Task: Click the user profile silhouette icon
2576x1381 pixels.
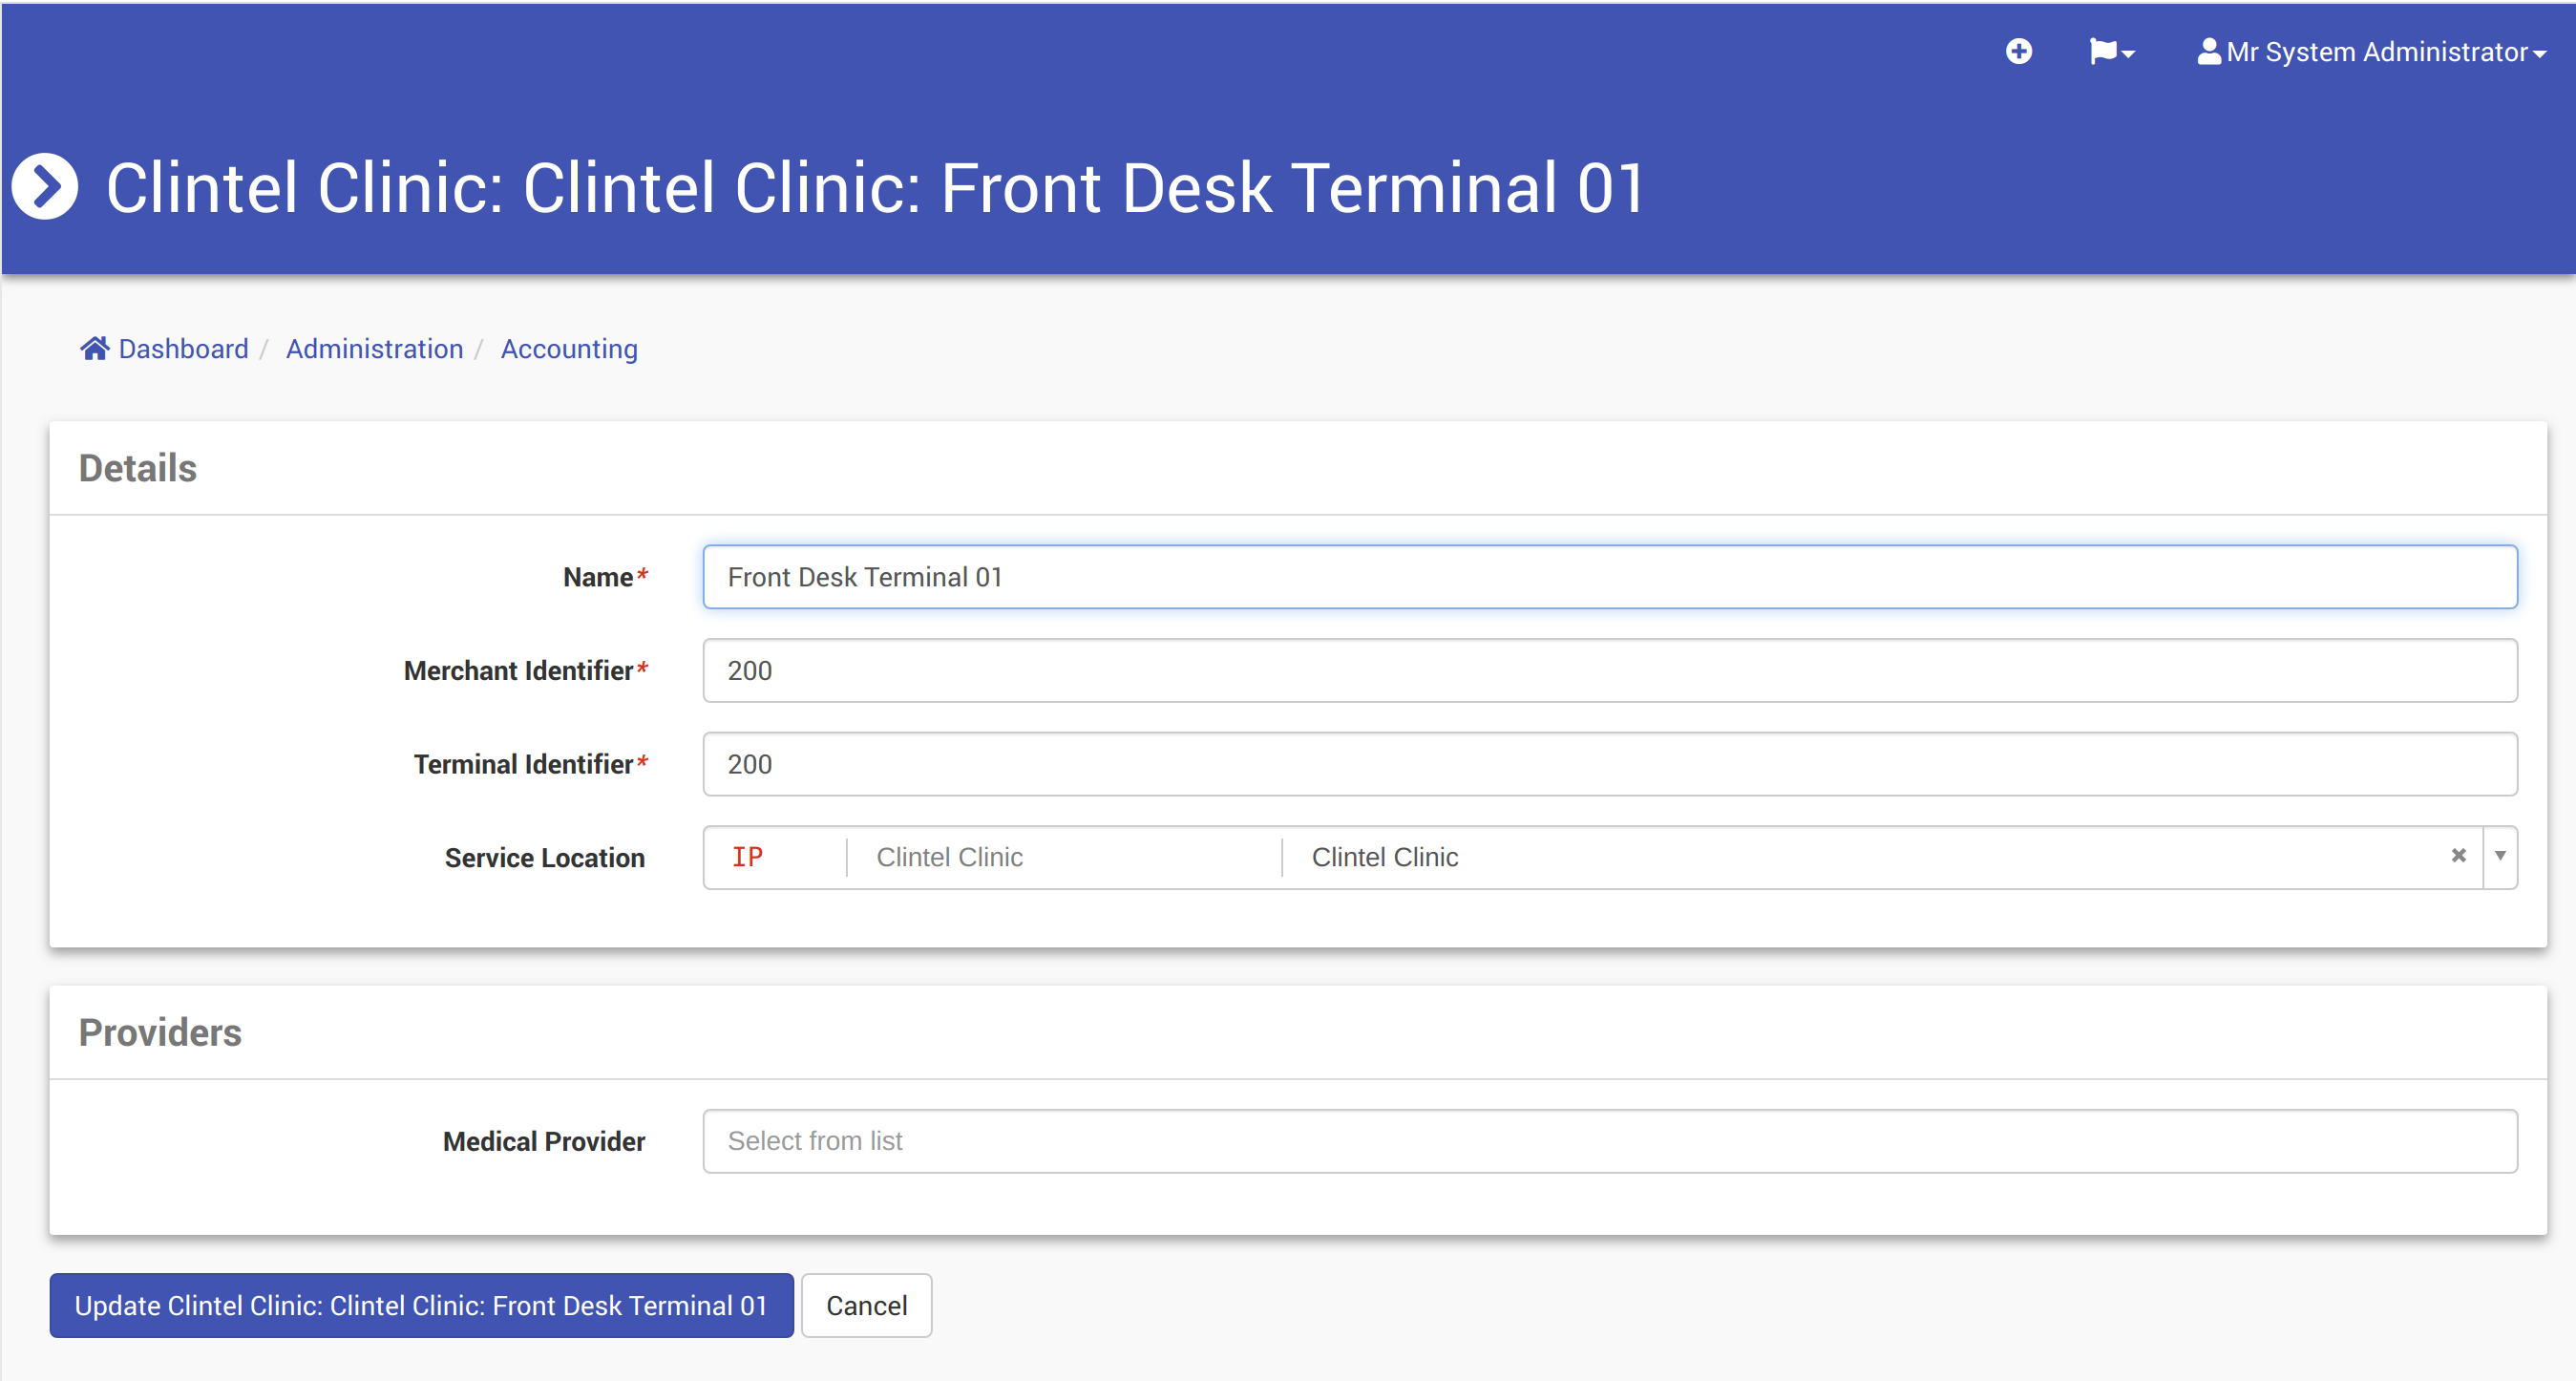Action: tap(2208, 51)
